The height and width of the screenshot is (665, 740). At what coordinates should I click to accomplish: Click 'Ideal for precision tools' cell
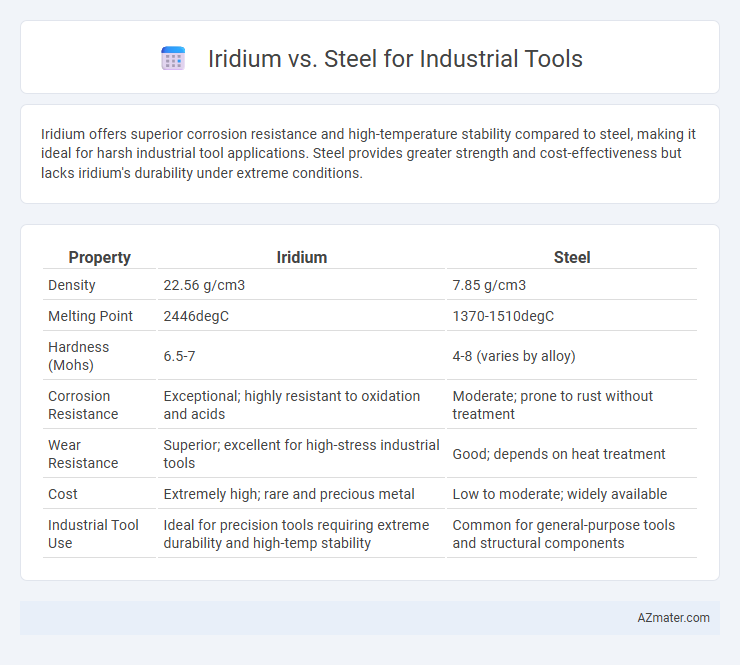(x=302, y=534)
